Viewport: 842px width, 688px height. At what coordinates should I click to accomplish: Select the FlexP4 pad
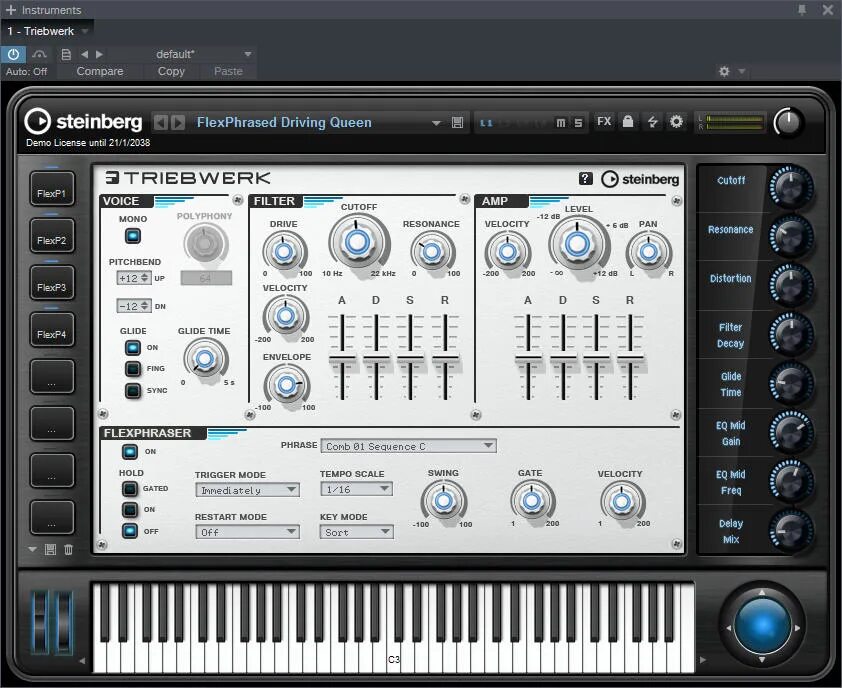(x=52, y=330)
